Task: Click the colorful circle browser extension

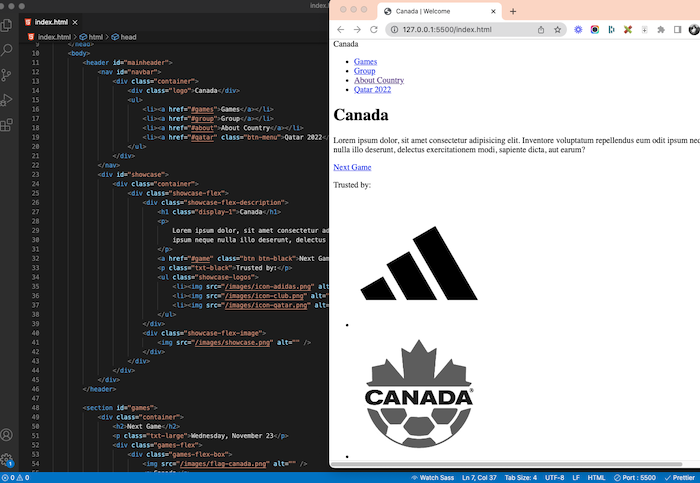Action: coord(595,29)
